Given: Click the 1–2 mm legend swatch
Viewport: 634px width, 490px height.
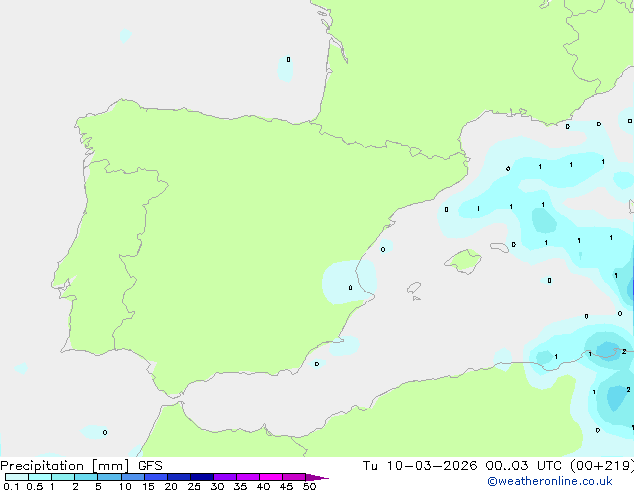Looking at the screenshot, I should click(x=63, y=477).
